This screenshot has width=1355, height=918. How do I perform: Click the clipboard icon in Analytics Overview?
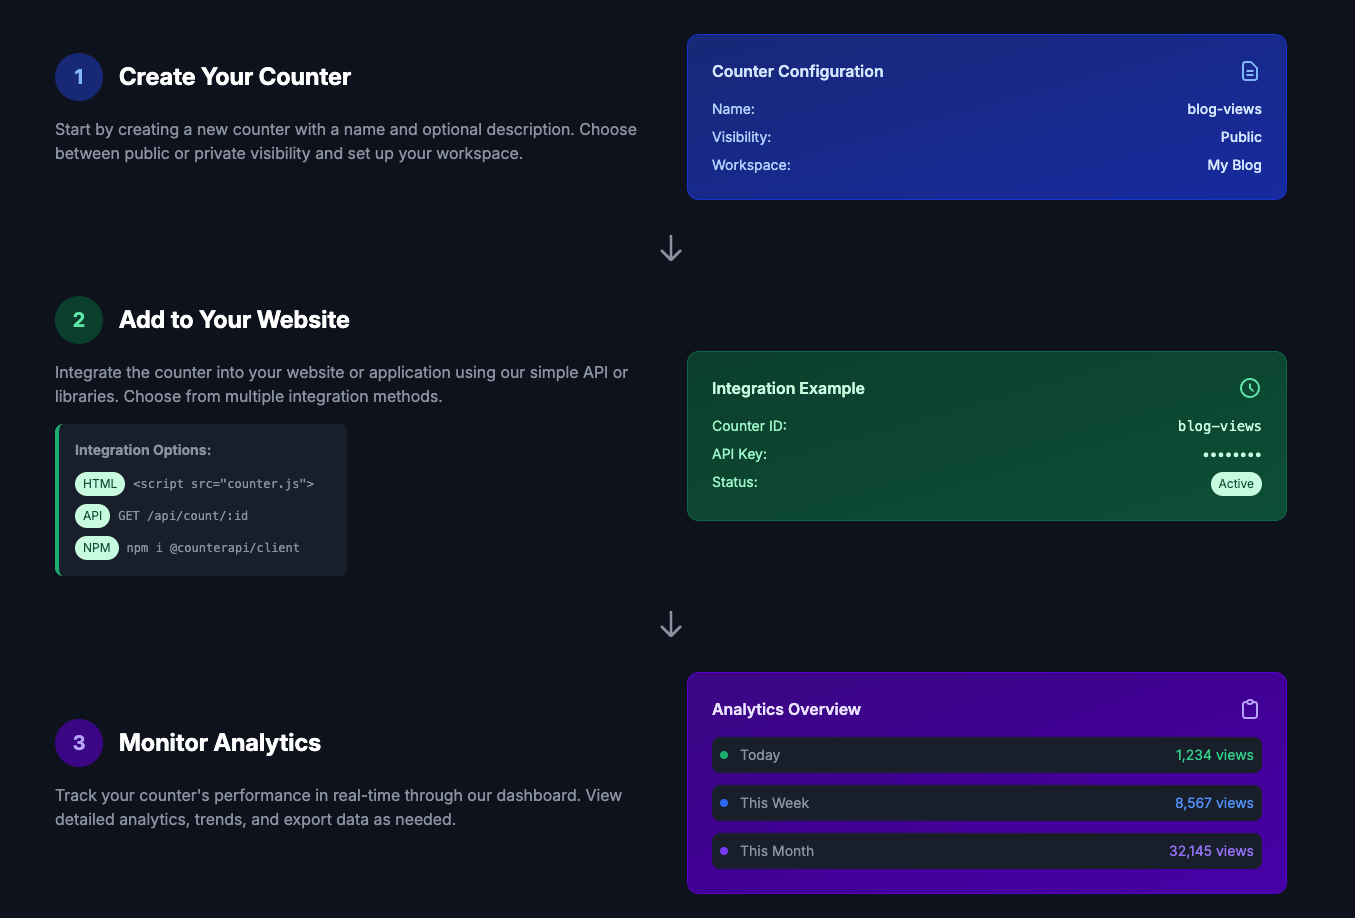click(1249, 709)
